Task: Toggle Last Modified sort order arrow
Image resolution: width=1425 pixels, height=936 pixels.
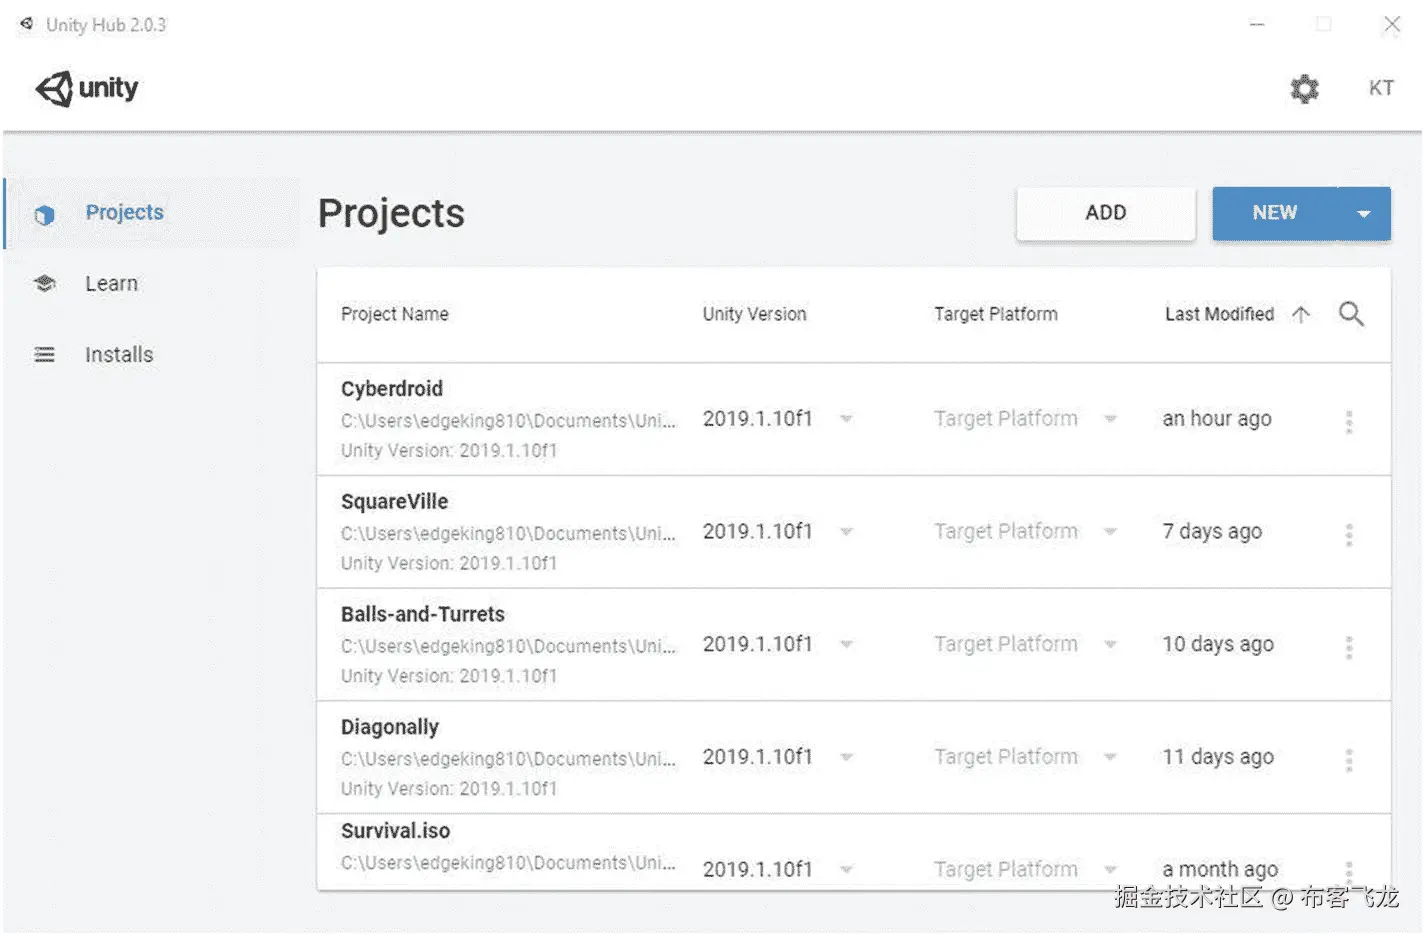Action: (1301, 314)
